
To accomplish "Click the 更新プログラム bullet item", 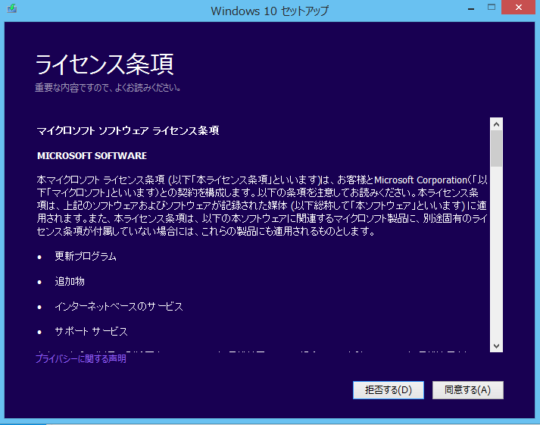I will 85,256.
